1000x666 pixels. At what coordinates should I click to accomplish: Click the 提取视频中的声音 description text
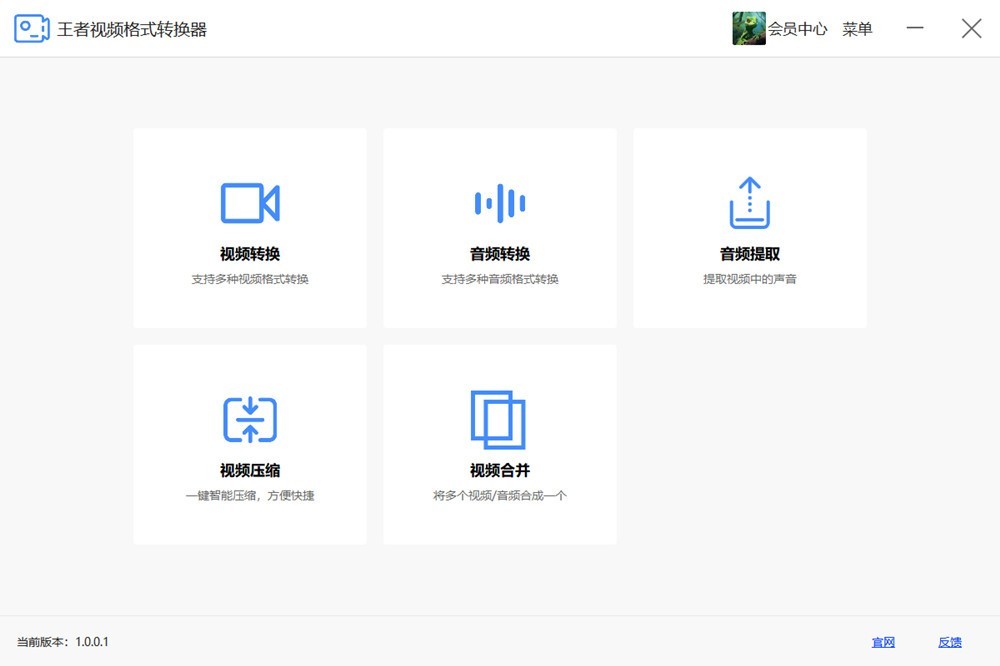pyautogui.click(x=750, y=279)
